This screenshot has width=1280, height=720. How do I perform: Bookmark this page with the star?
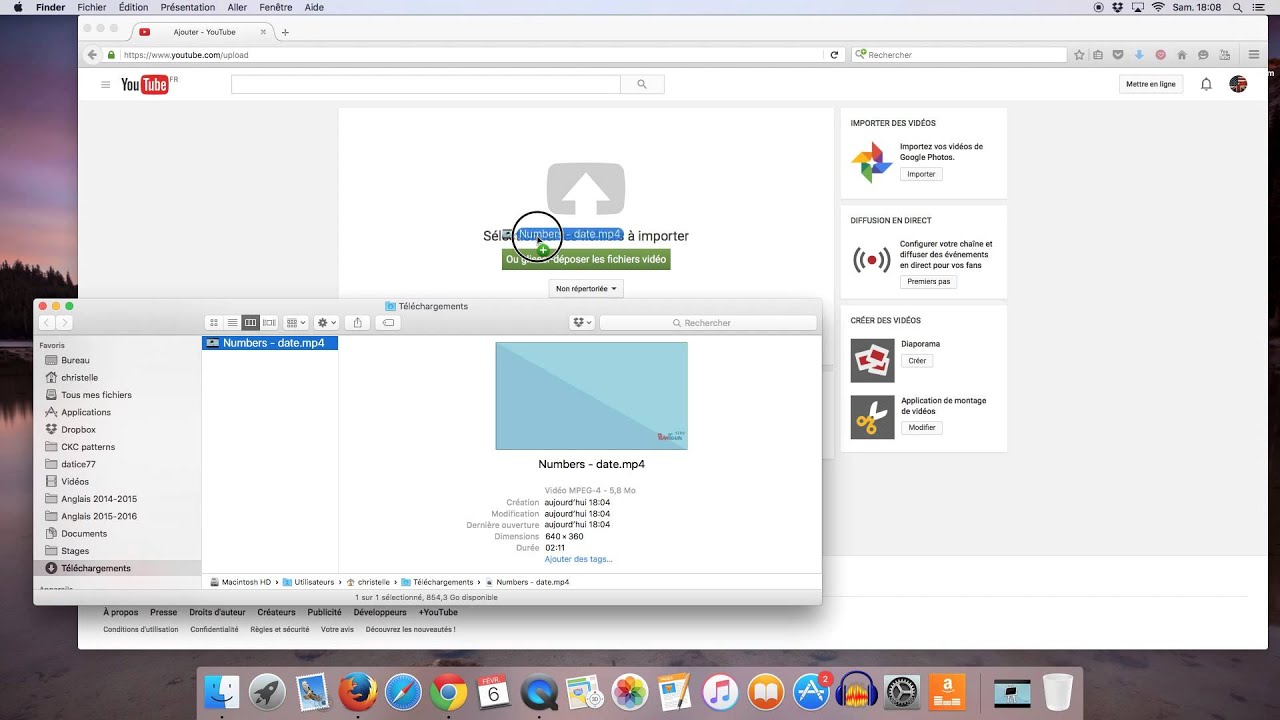(1080, 55)
